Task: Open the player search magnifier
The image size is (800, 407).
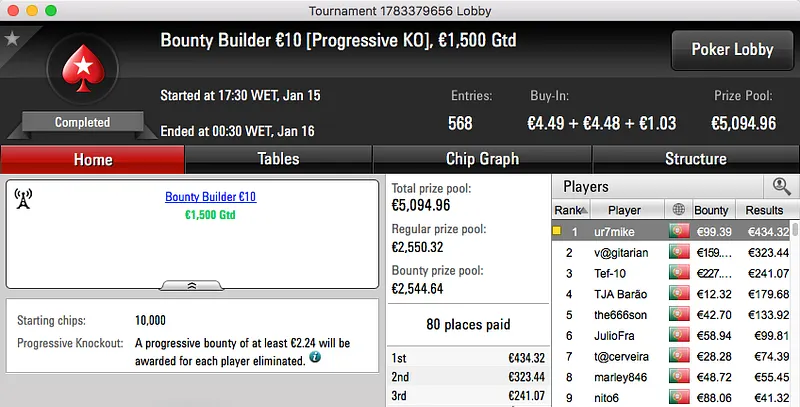Action: 781,186
